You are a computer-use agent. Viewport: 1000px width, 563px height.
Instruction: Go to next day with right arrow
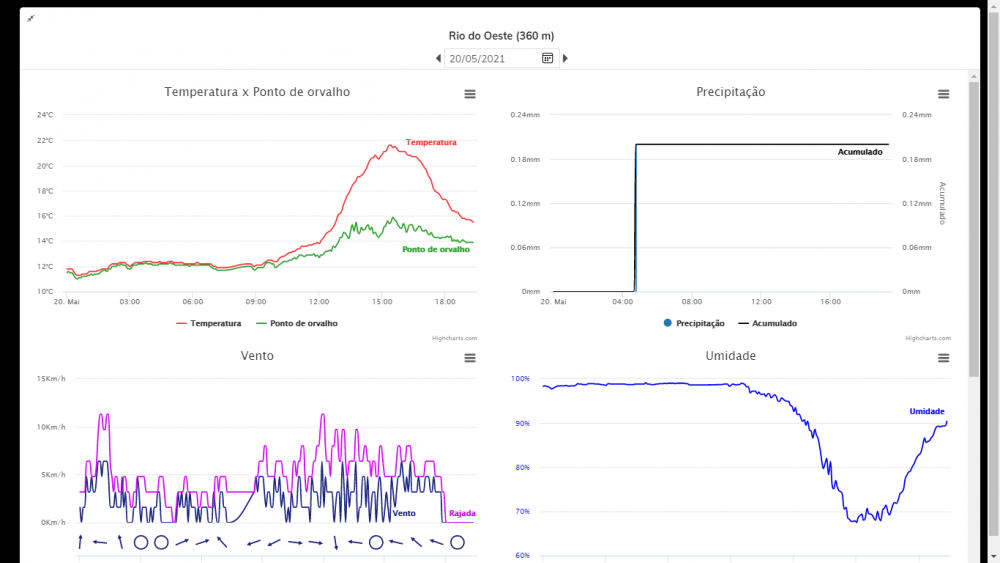tap(565, 59)
